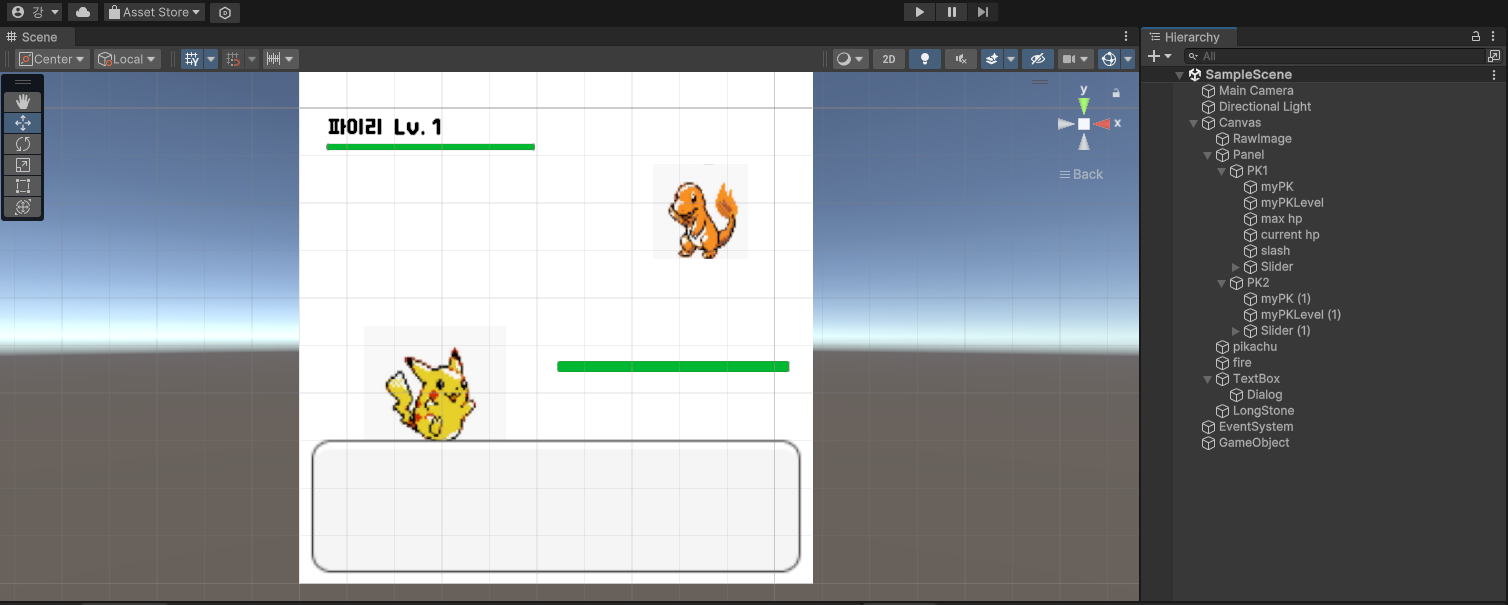Select the Transform tool
The width and height of the screenshot is (1508, 605).
[23, 207]
